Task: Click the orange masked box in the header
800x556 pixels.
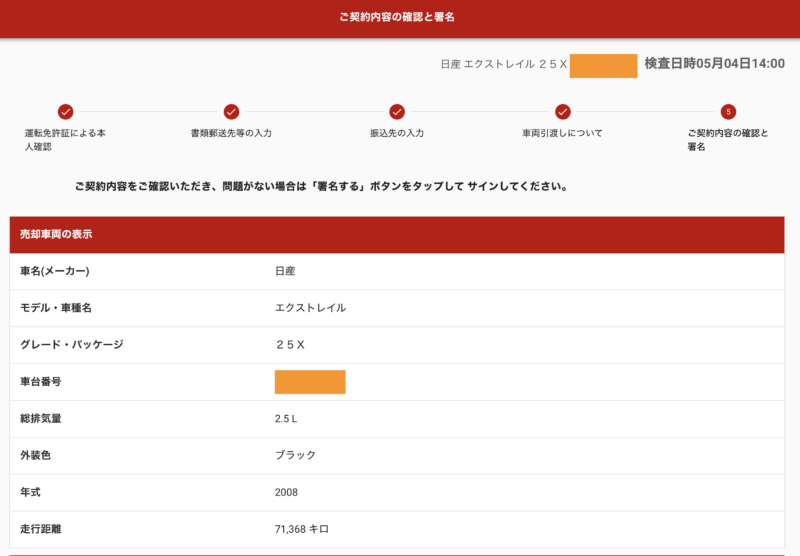Action: pyautogui.click(x=604, y=66)
